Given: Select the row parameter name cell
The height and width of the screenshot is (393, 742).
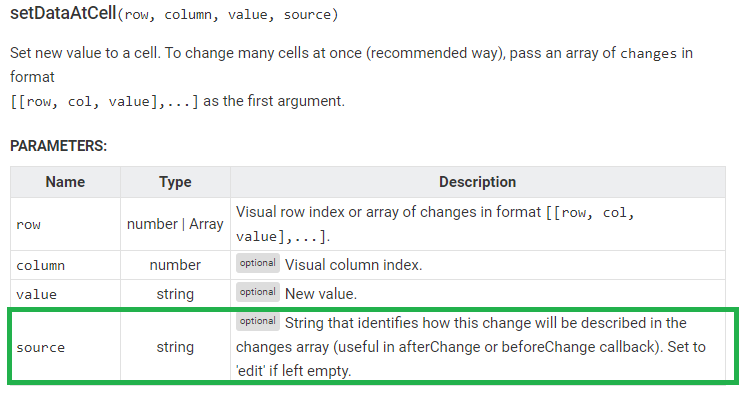Looking at the screenshot, I should 65,224.
